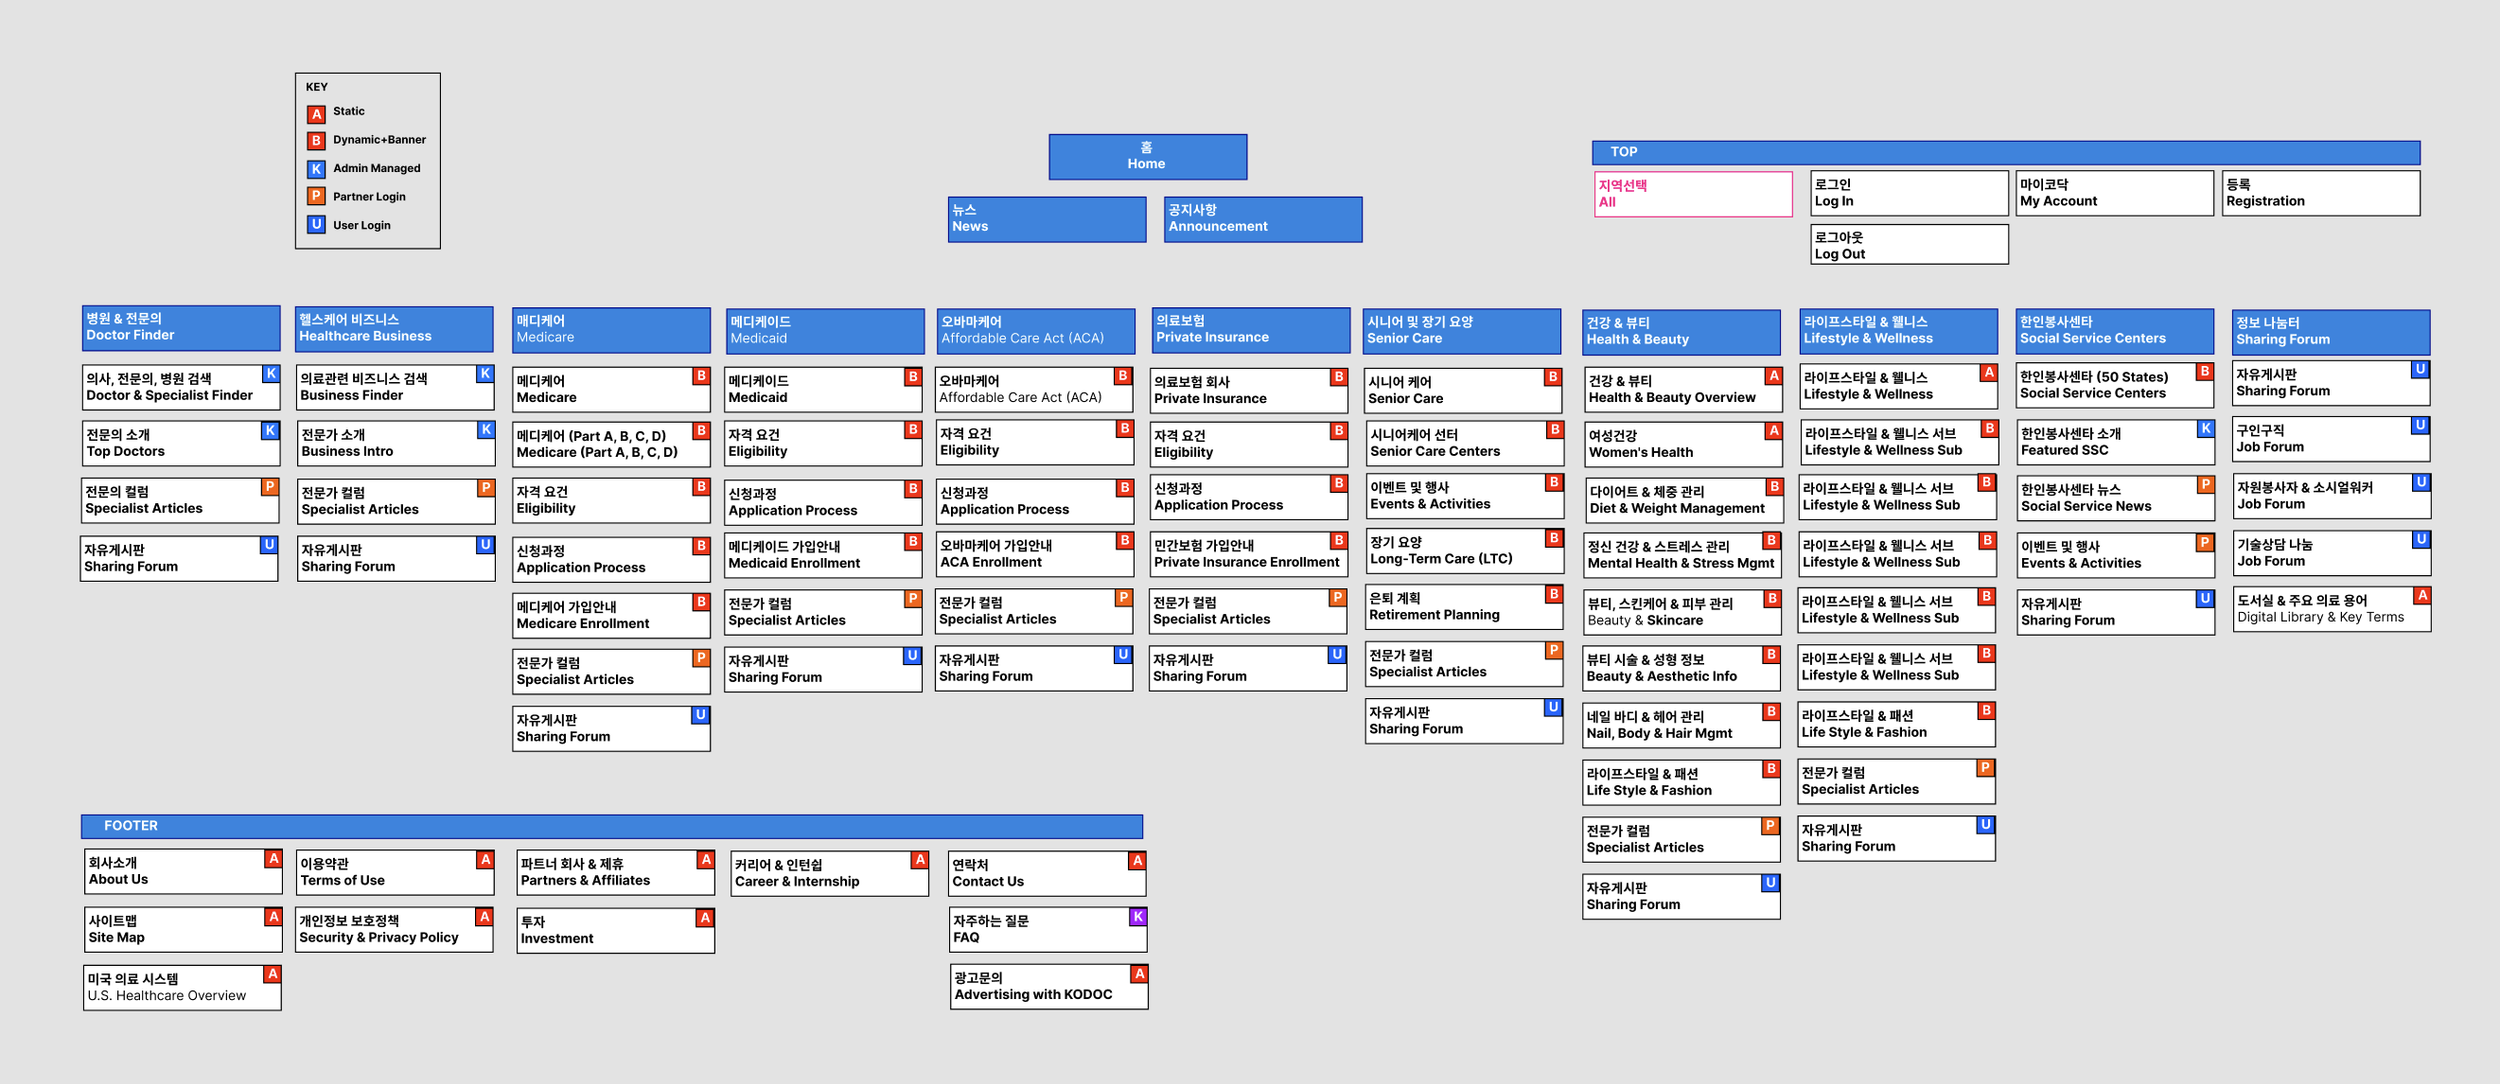Viewport: 2500px width, 1084px height.
Task: Click the A badge on About Us
Action: (x=273, y=859)
